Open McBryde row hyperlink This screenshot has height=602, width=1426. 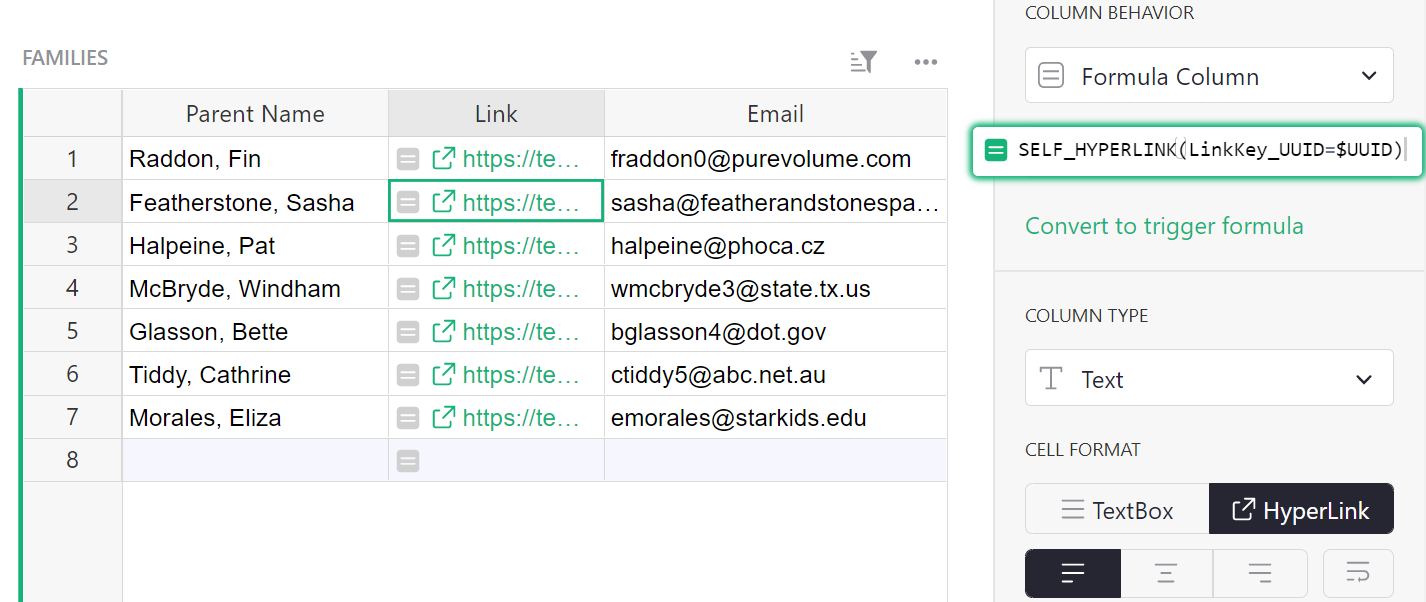pyautogui.click(x=520, y=289)
